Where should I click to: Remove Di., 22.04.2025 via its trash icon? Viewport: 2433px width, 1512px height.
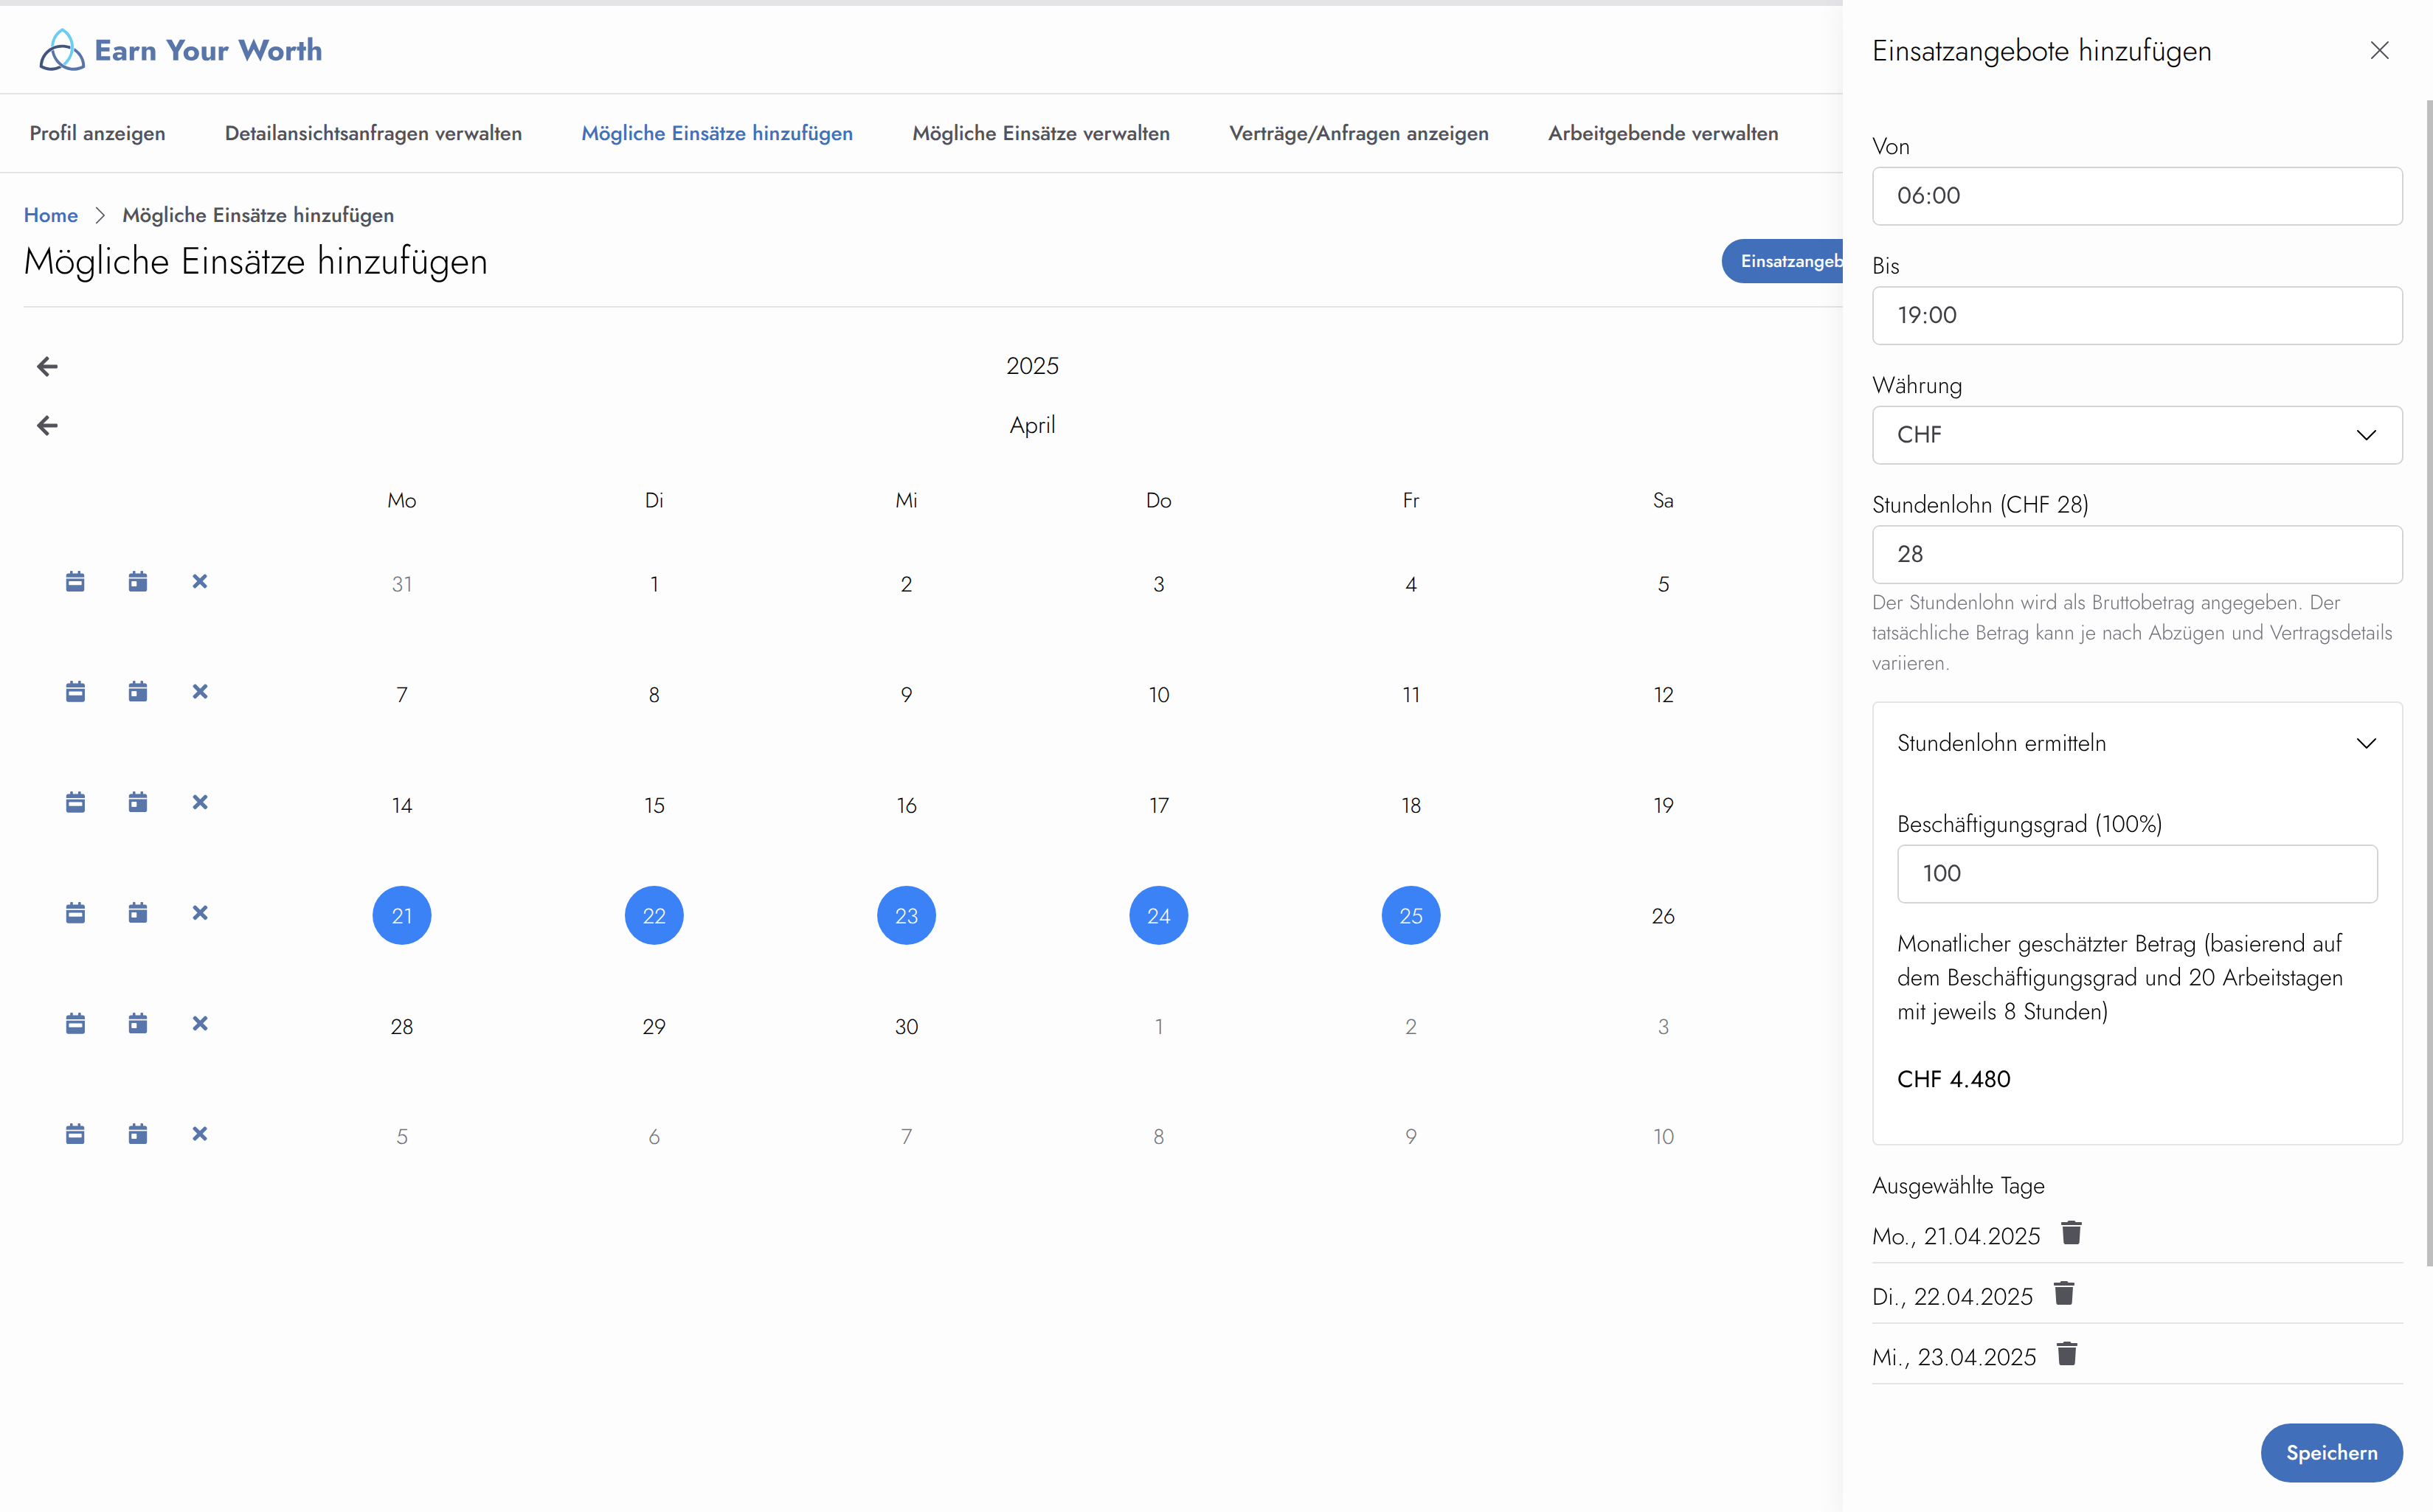click(2064, 1294)
